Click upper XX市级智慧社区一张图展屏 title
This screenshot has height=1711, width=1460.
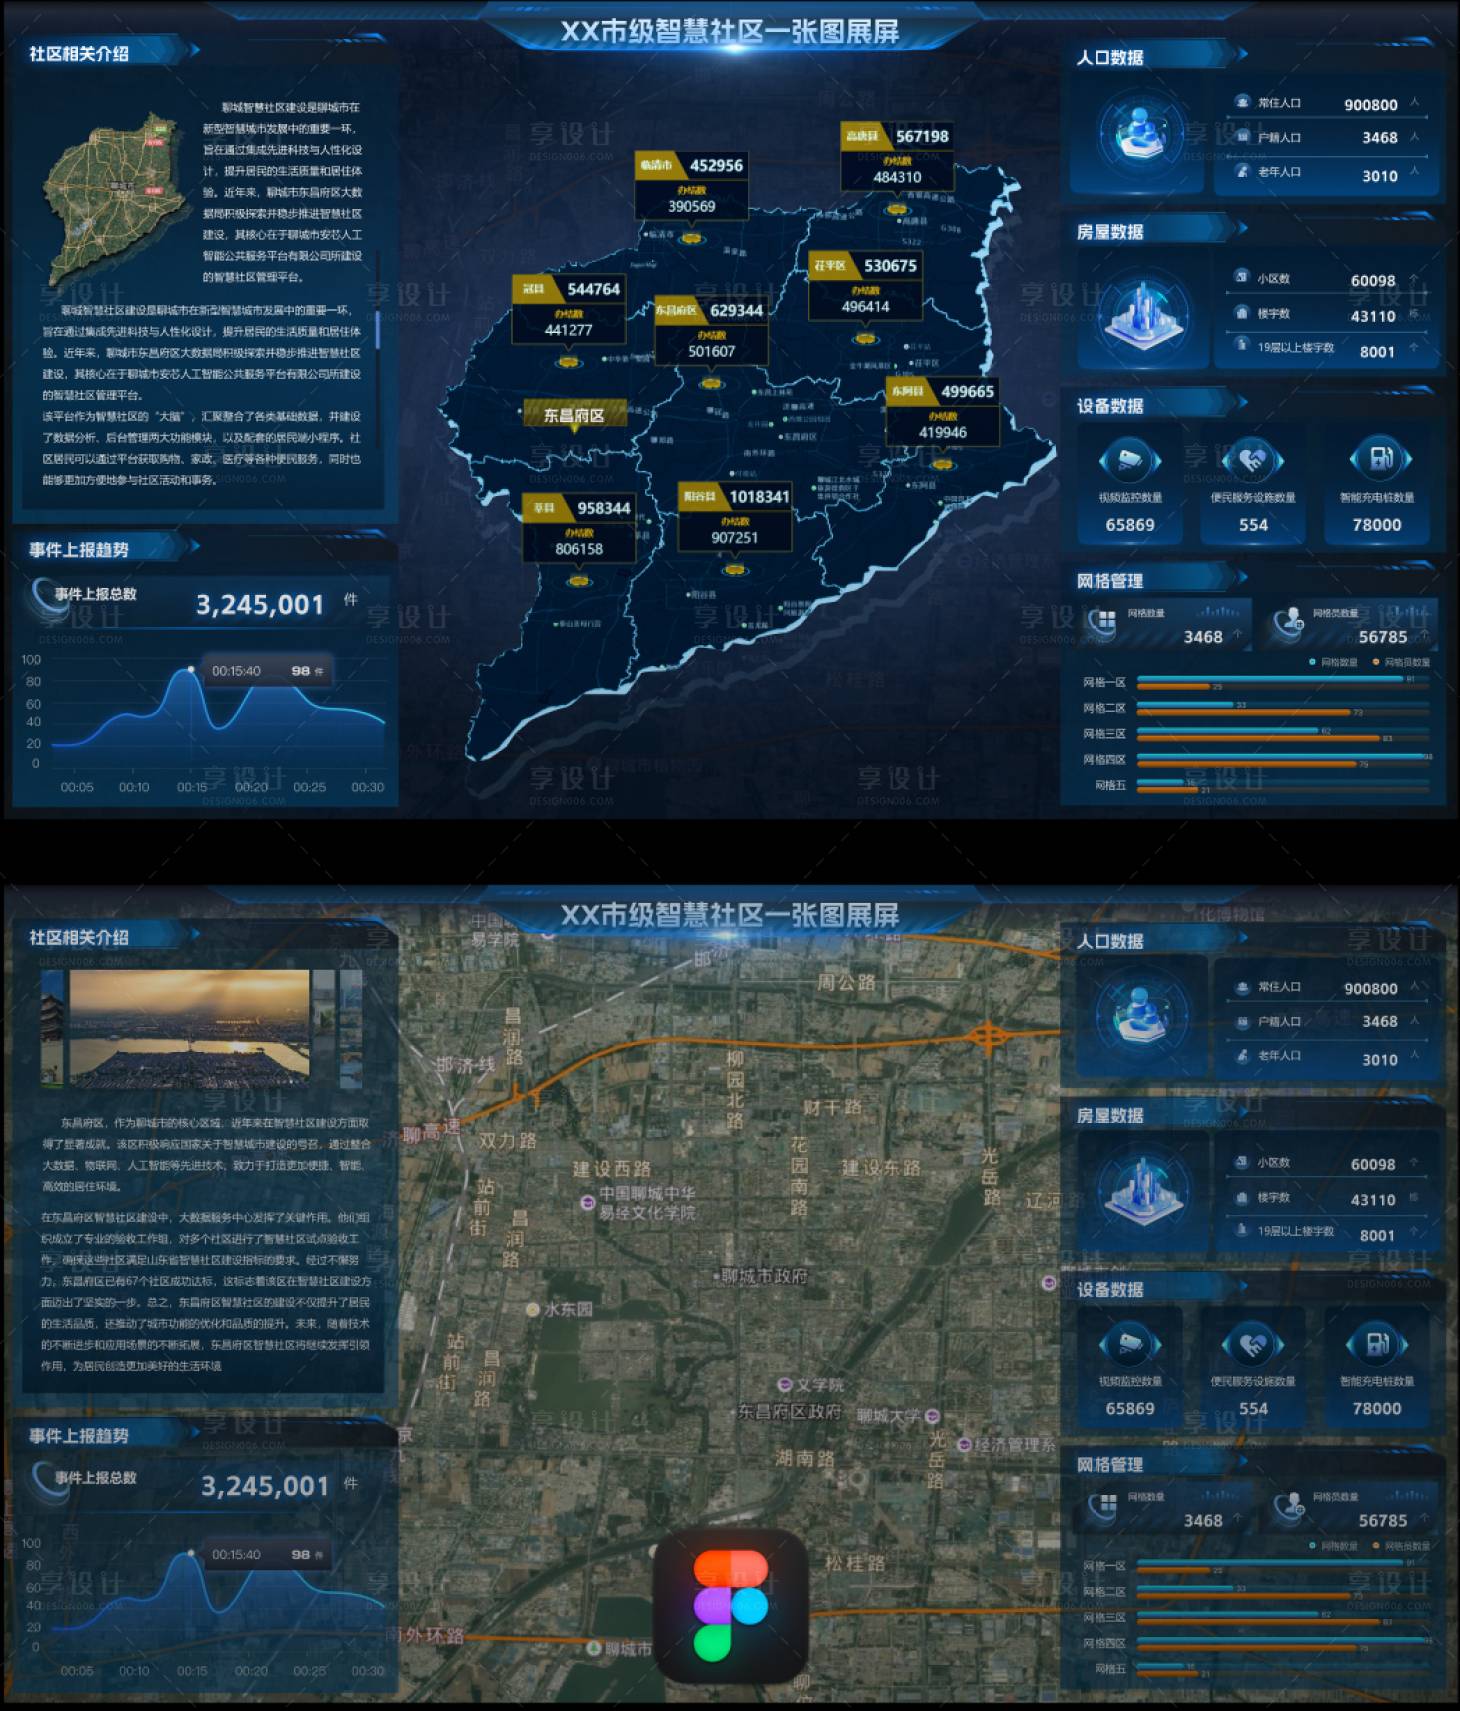point(730,31)
